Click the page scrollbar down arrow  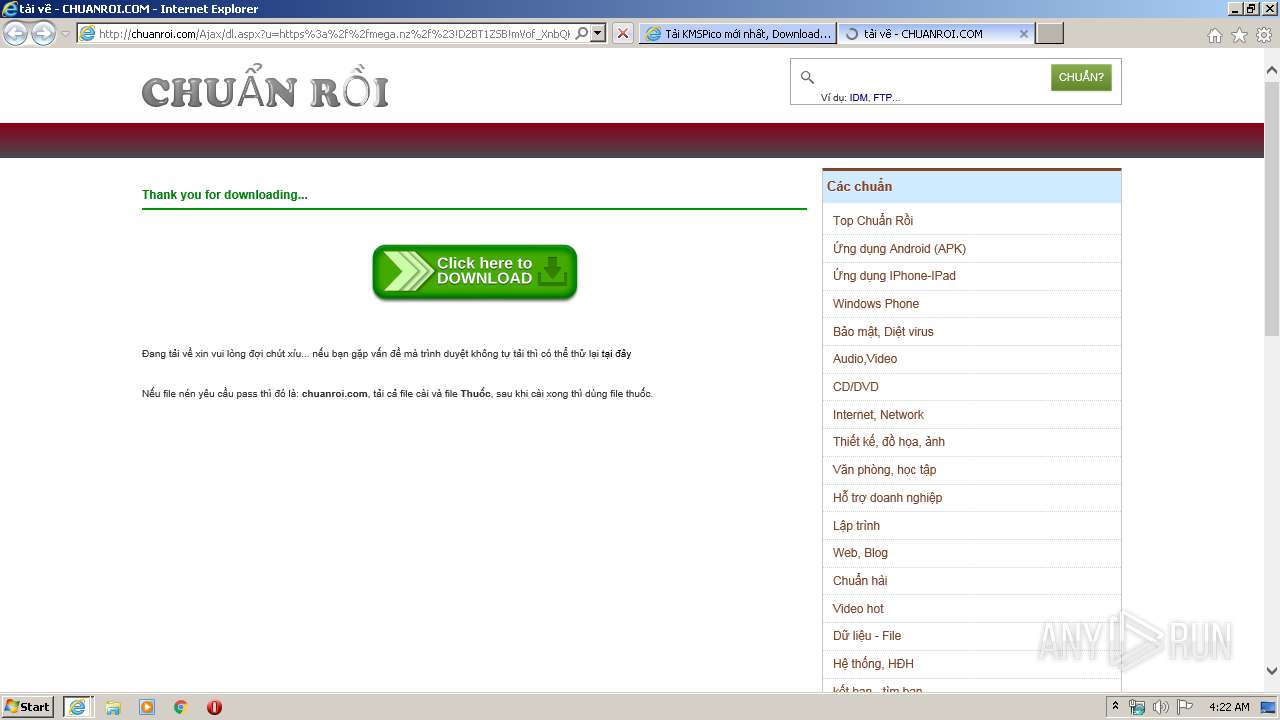pos(1272,672)
